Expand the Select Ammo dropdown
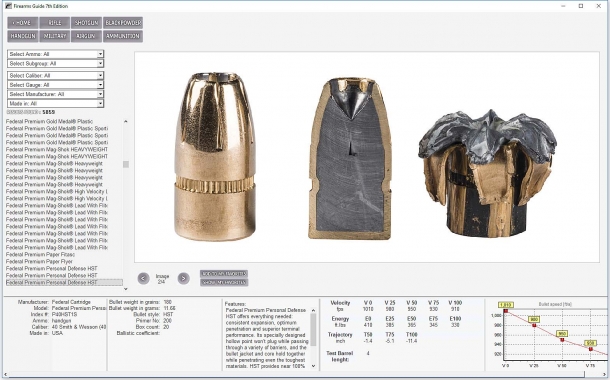This screenshot has height=380, width=610. coord(100,54)
